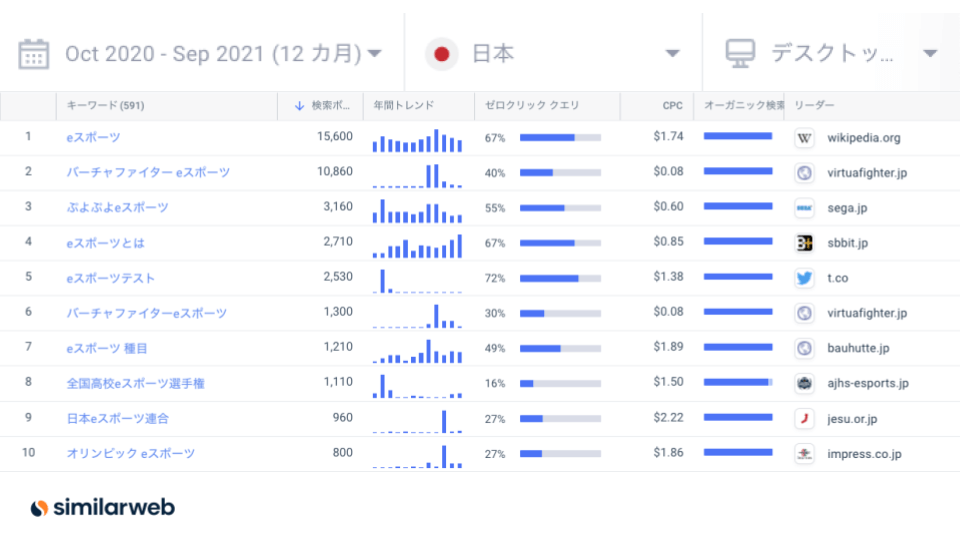Click the sbbit.jp site icon
The image size is (960, 540).
(803, 243)
